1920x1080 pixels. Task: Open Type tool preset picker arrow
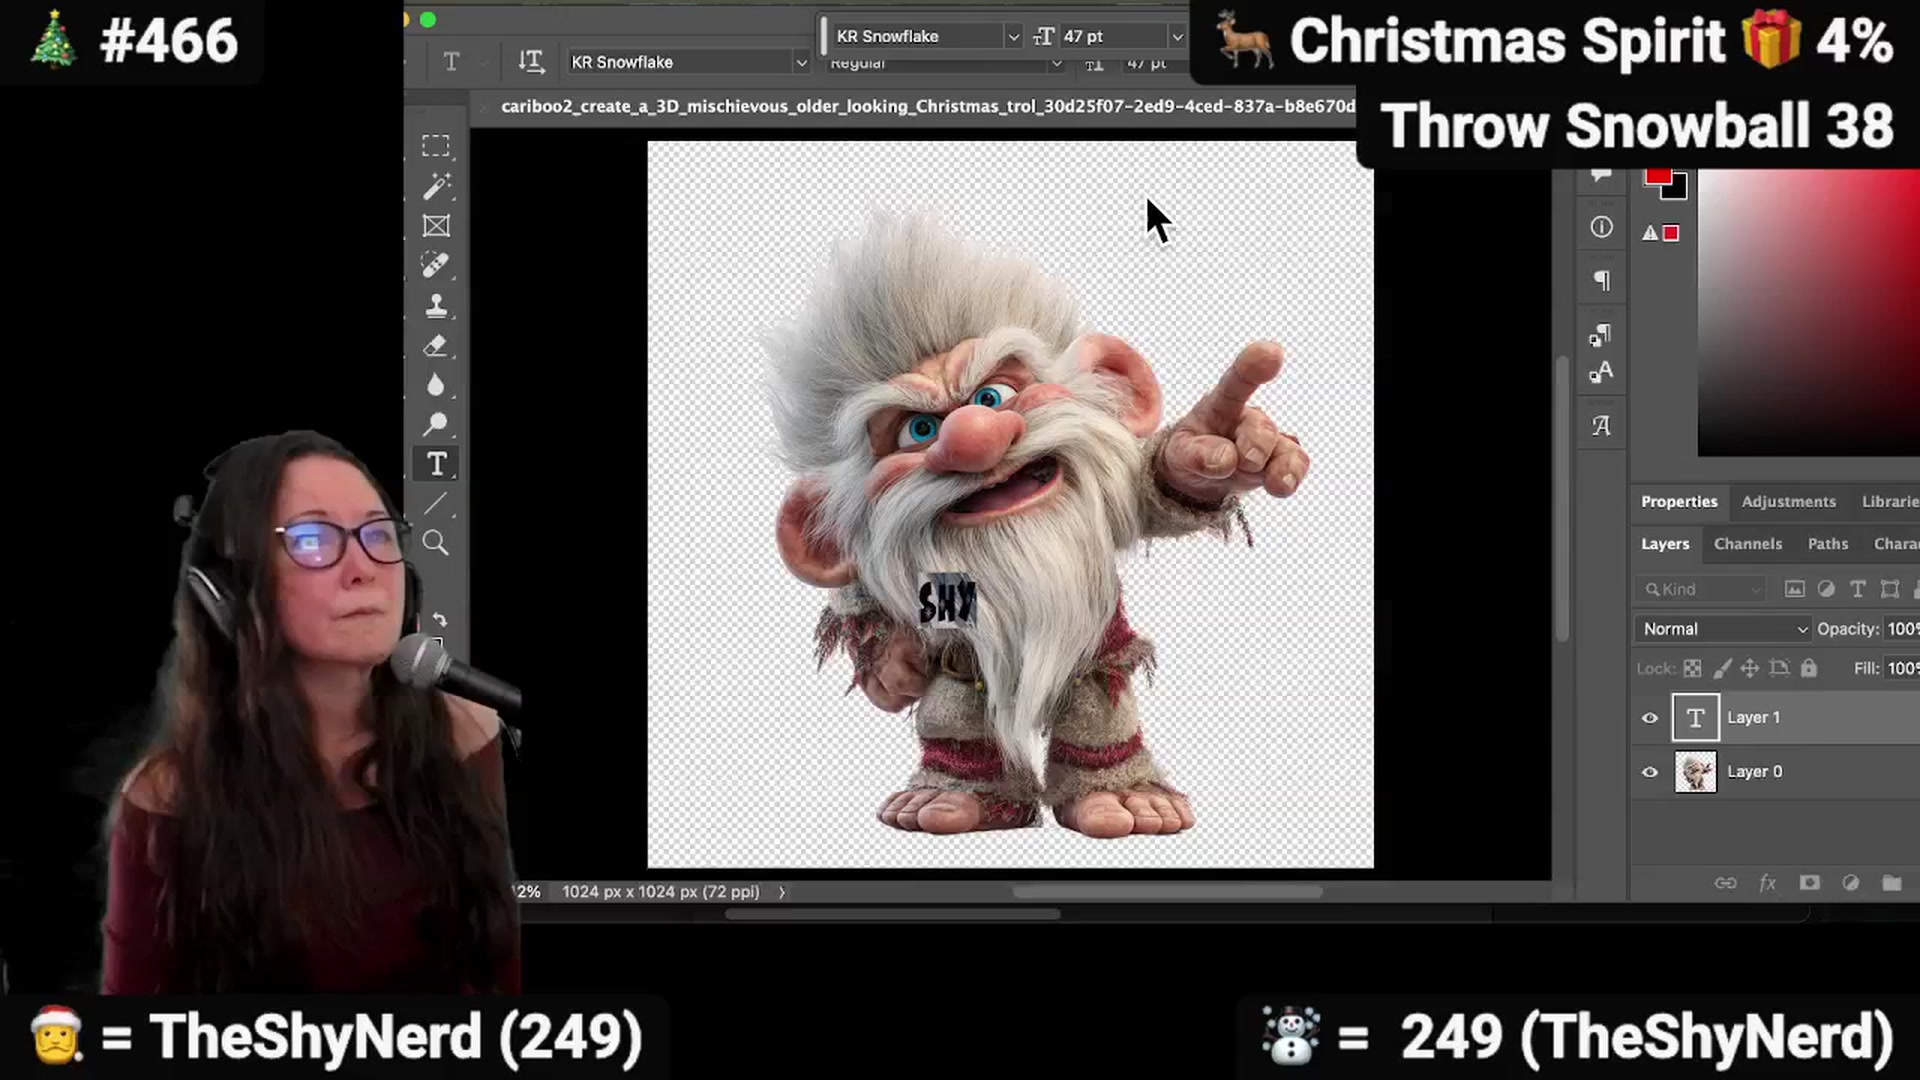tap(484, 63)
